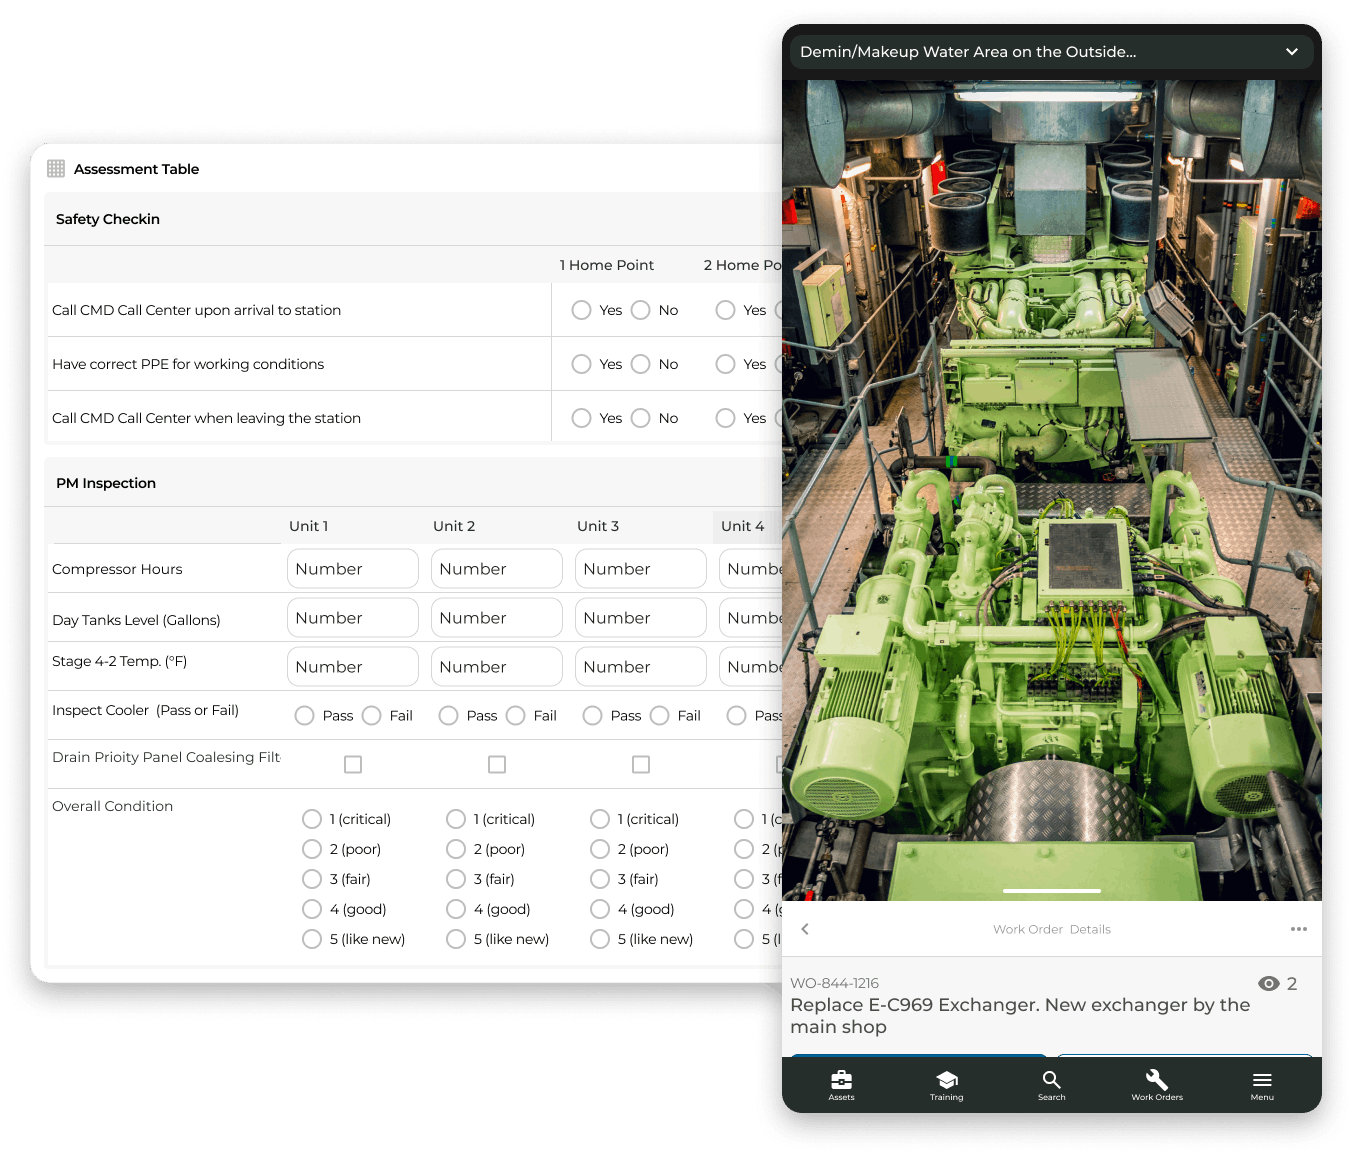Go back using the left chevron
The width and height of the screenshot is (1352, 1150).
[x=805, y=929]
